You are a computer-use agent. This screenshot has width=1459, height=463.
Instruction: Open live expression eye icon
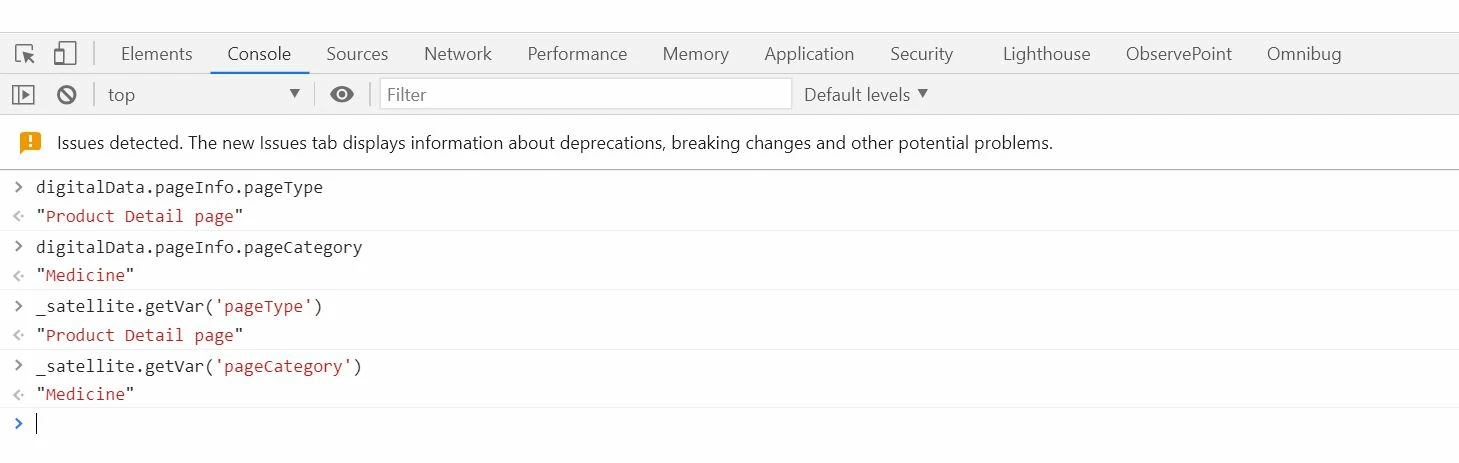pyautogui.click(x=342, y=95)
